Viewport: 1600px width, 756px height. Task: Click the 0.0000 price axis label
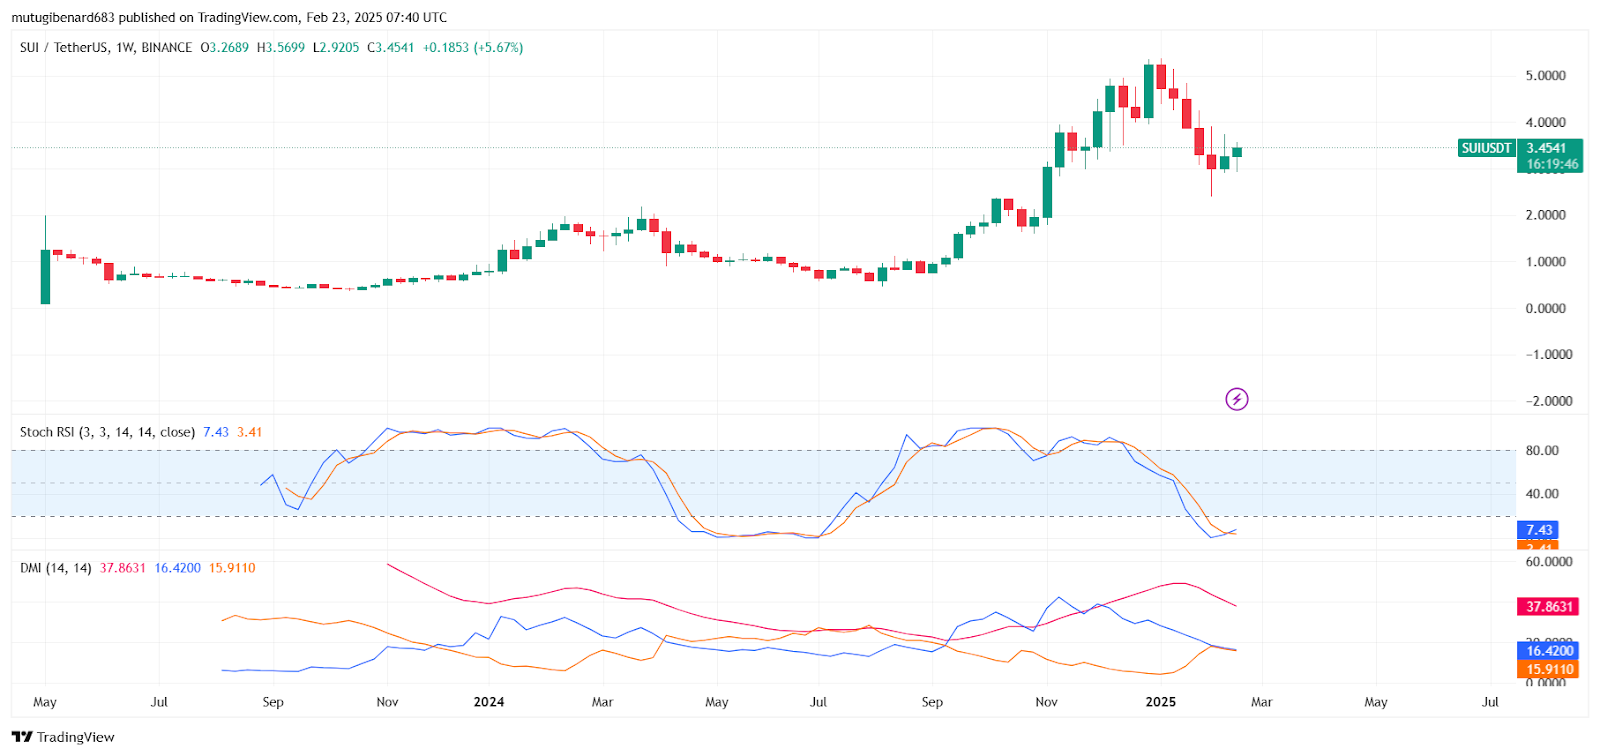(1546, 308)
